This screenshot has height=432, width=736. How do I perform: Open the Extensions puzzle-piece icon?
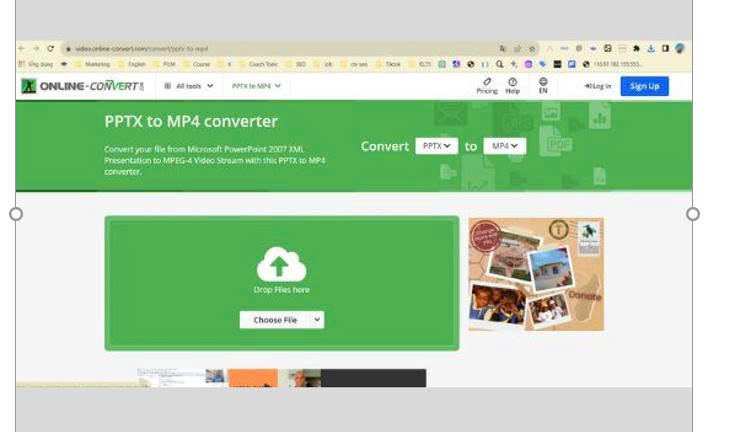tap(636, 48)
